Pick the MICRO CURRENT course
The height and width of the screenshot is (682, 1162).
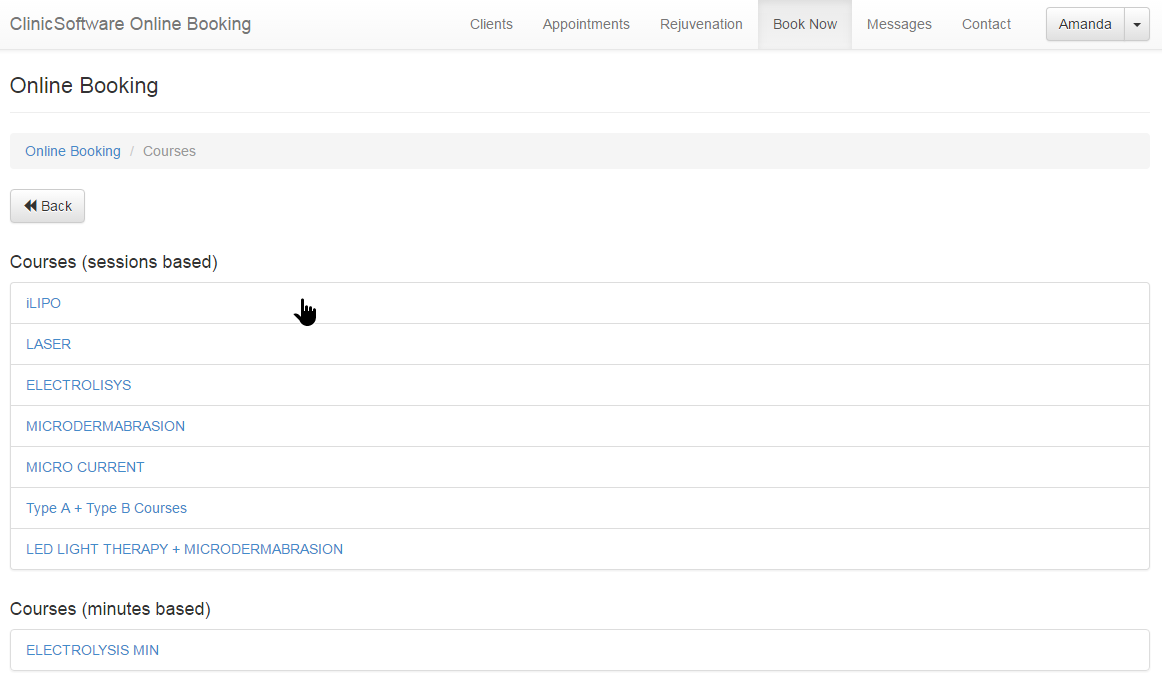pyautogui.click(x=85, y=467)
